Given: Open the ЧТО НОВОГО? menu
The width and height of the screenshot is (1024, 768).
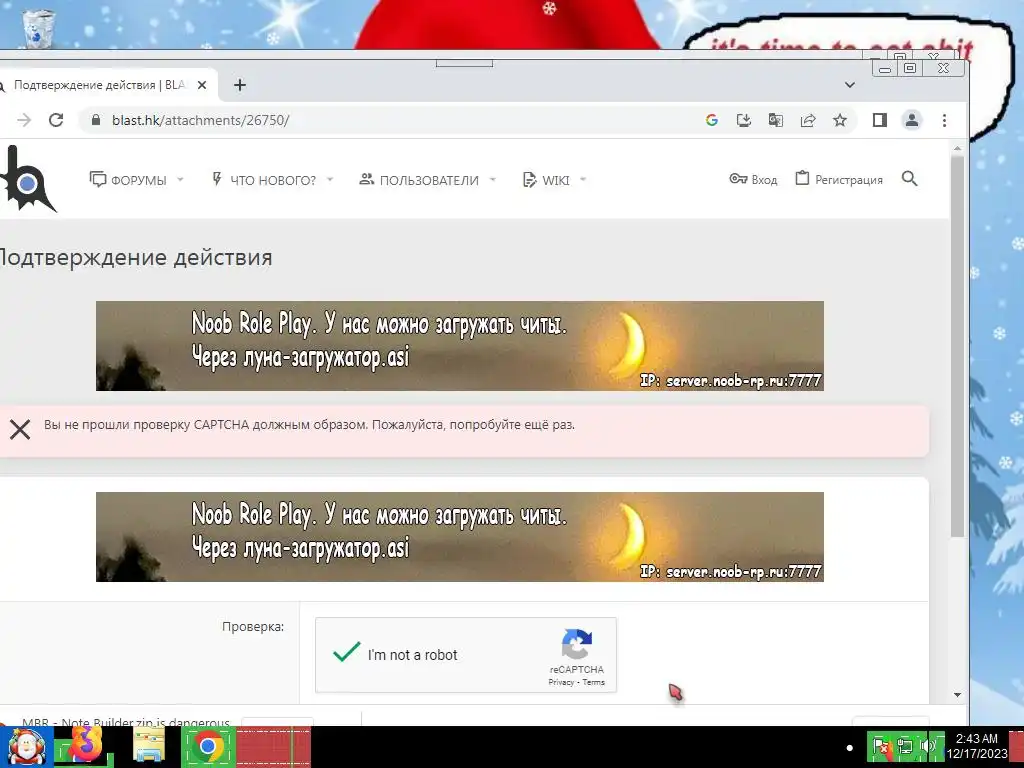Looking at the screenshot, I should [264, 180].
